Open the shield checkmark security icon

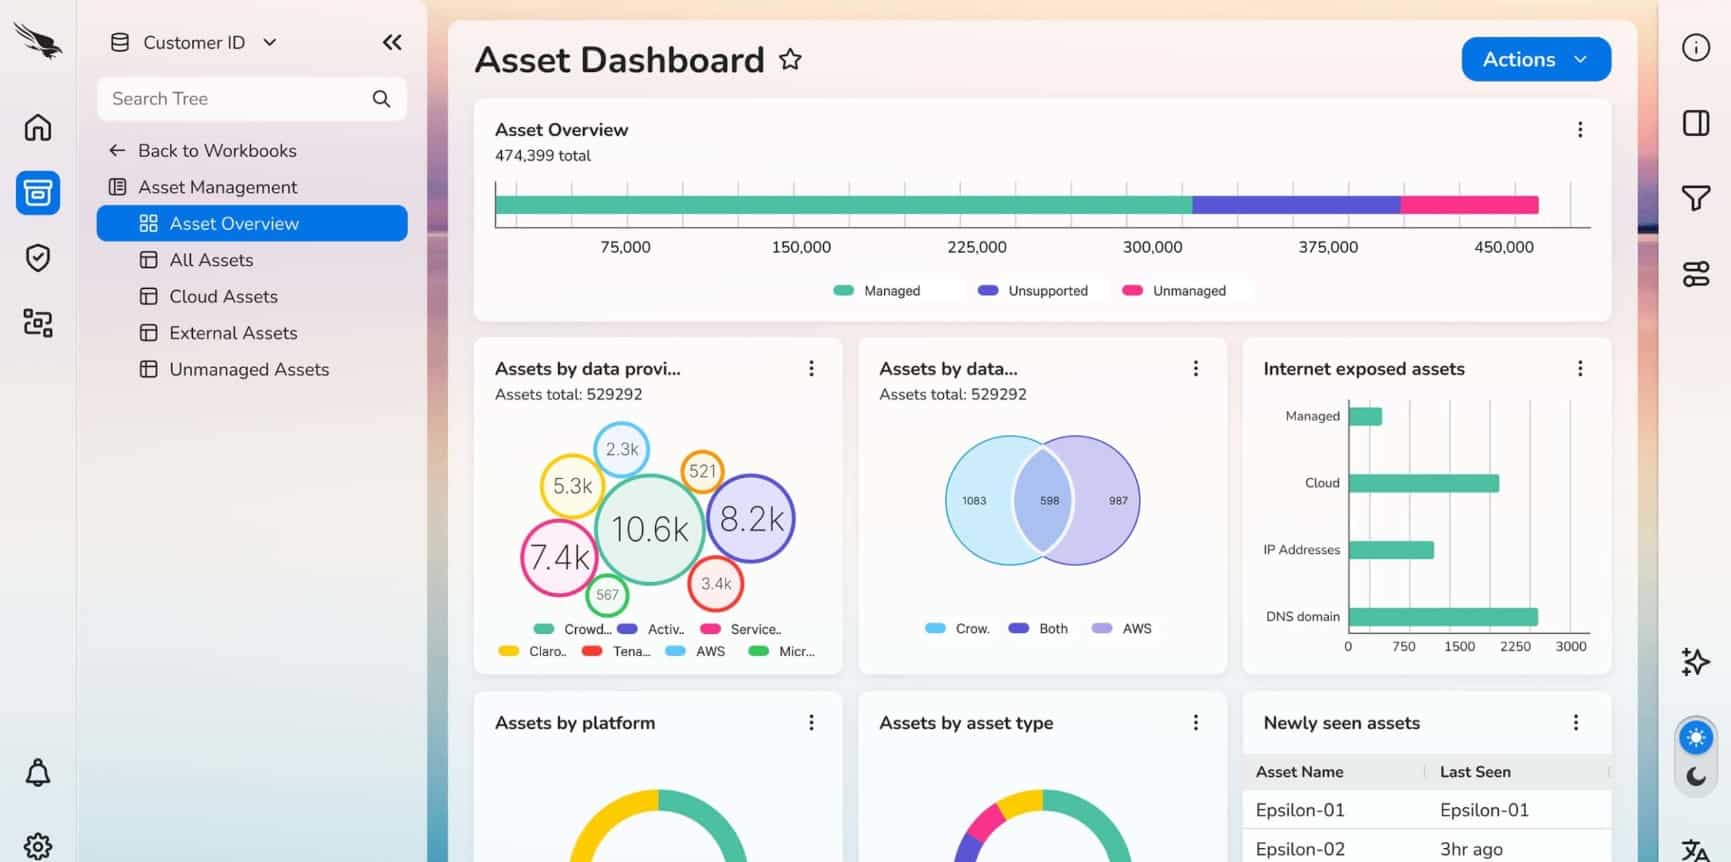tap(38, 258)
